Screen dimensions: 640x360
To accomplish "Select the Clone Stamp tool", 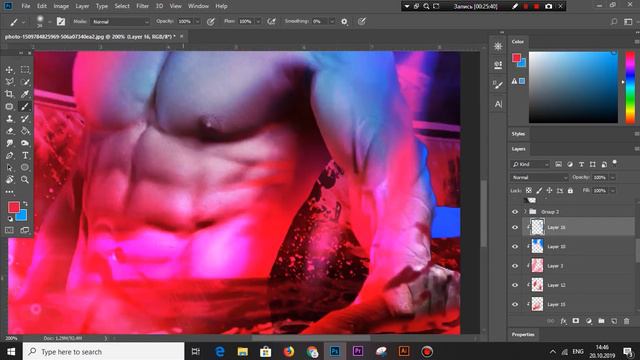I will pos(9,119).
